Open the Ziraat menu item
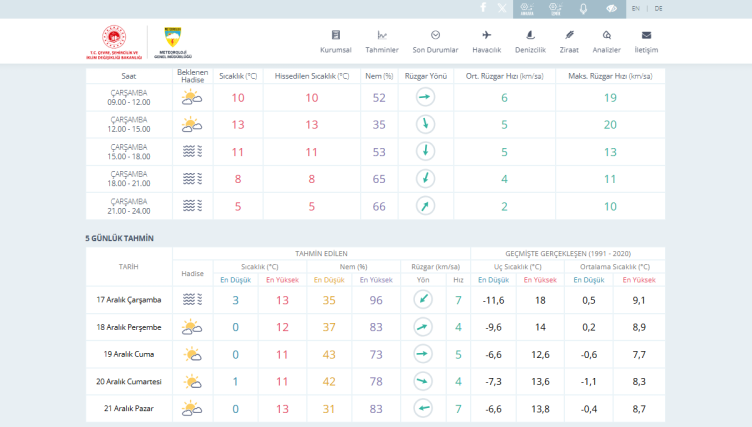The image size is (752, 427). point(569,41)
